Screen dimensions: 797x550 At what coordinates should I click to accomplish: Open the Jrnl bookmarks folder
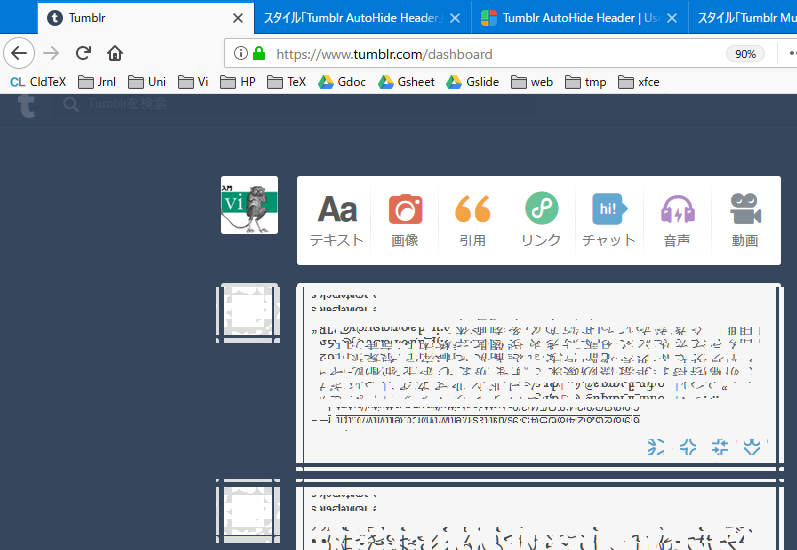click(97, 82)
